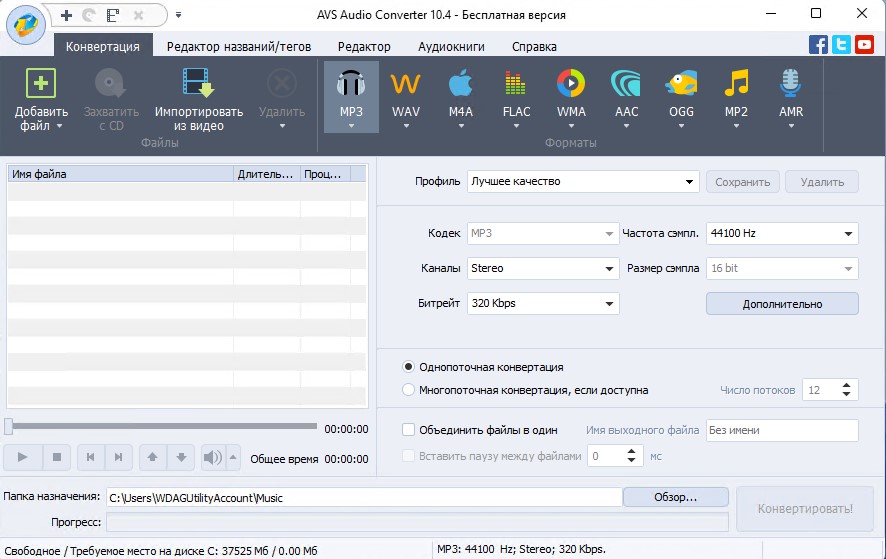Select the AMR format icon
This screenshot has height=559, width=886.
click(x=791, y=84)
